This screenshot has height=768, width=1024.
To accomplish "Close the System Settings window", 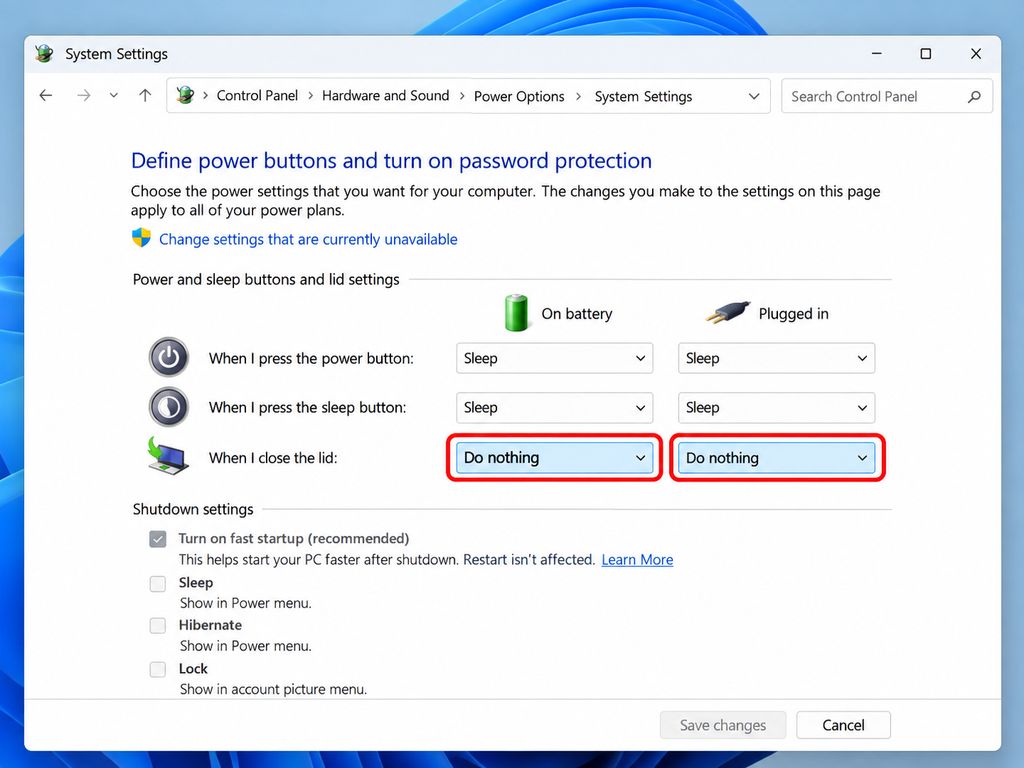I will [x=976, y=54].
